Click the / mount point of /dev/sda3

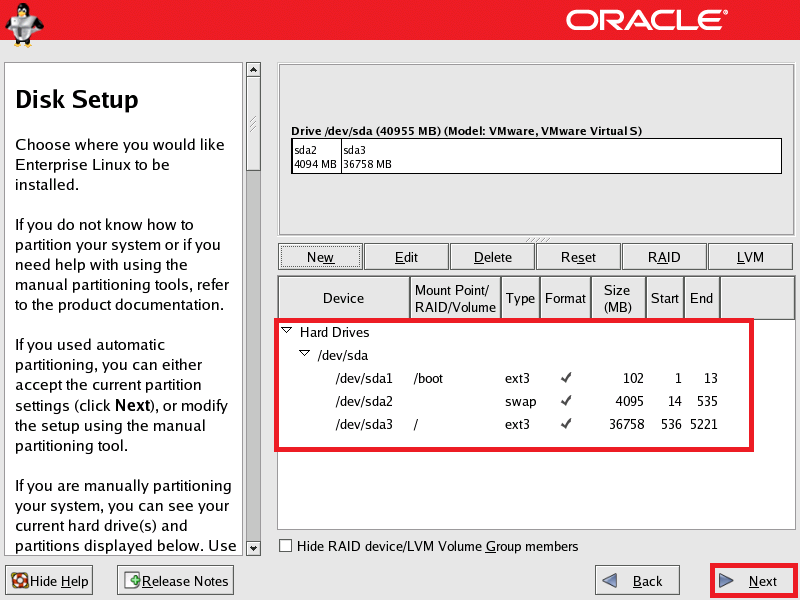(x=416, y=424)
